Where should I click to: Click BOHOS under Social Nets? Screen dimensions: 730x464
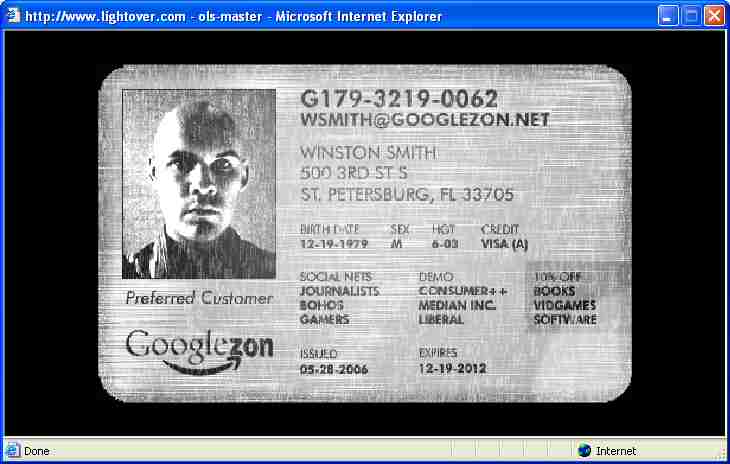click(x=322, y=306)
